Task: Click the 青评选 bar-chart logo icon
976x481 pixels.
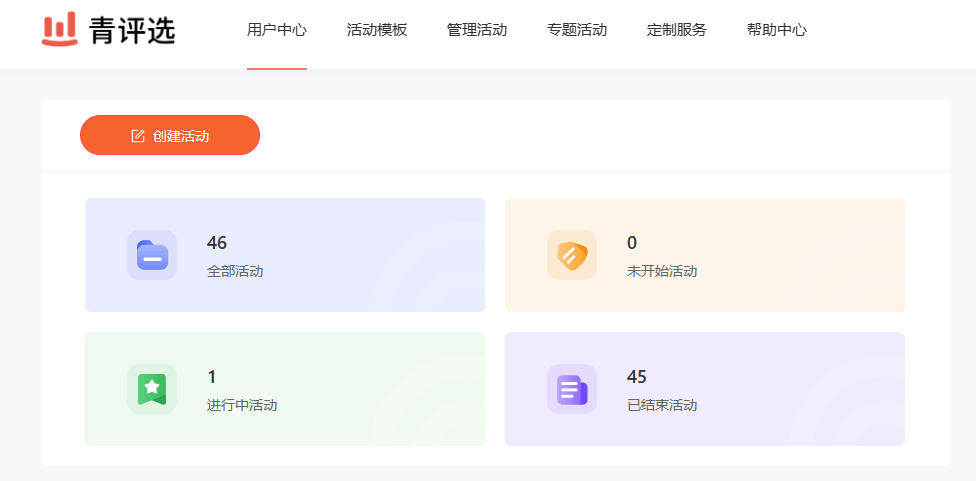Action: [x=60, y=29]
